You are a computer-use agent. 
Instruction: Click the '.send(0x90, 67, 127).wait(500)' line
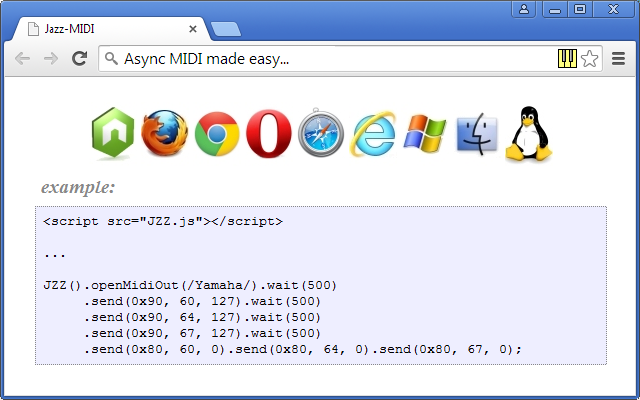pos(202,333)
